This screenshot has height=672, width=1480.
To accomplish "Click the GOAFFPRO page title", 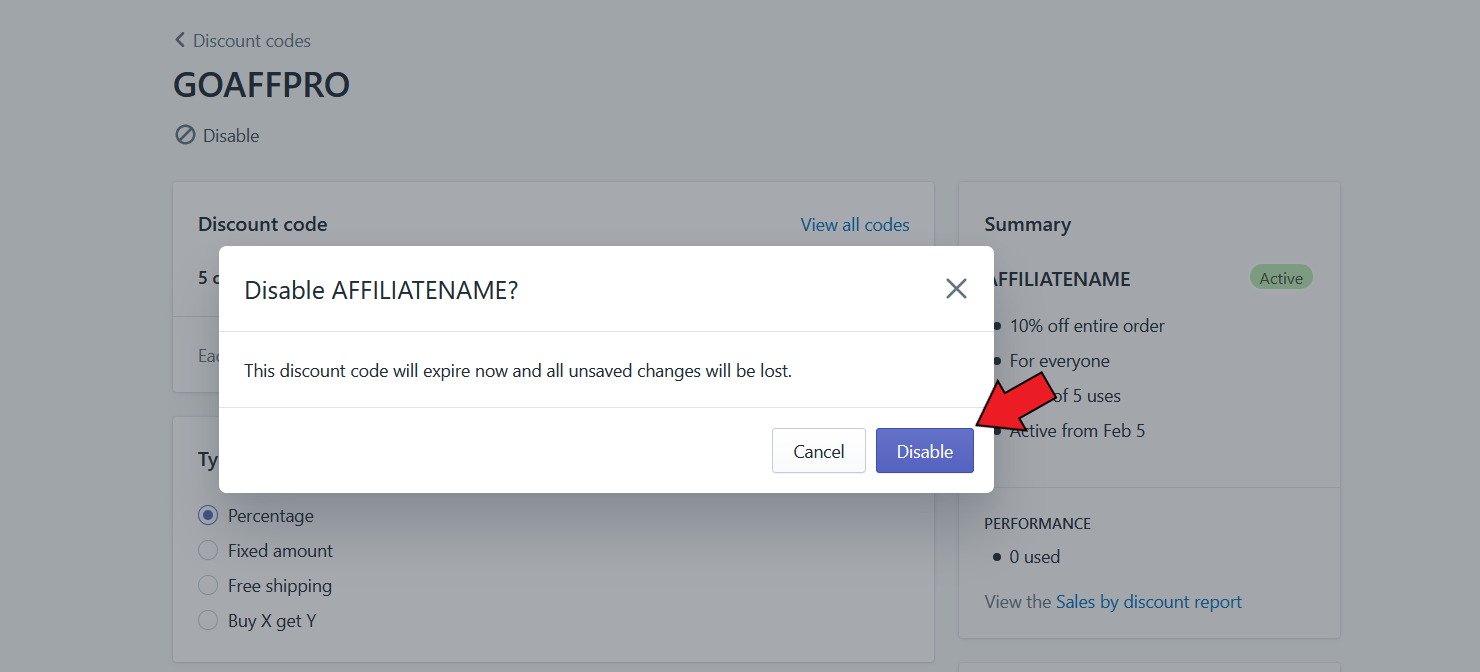I will coord(261,84).
